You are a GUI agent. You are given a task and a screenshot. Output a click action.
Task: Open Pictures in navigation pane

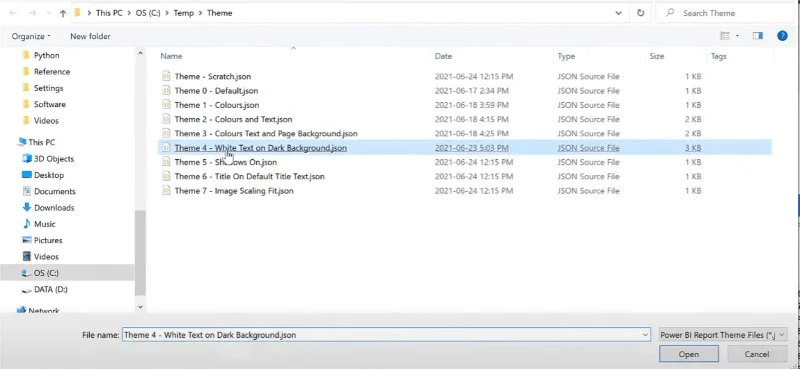48,240
